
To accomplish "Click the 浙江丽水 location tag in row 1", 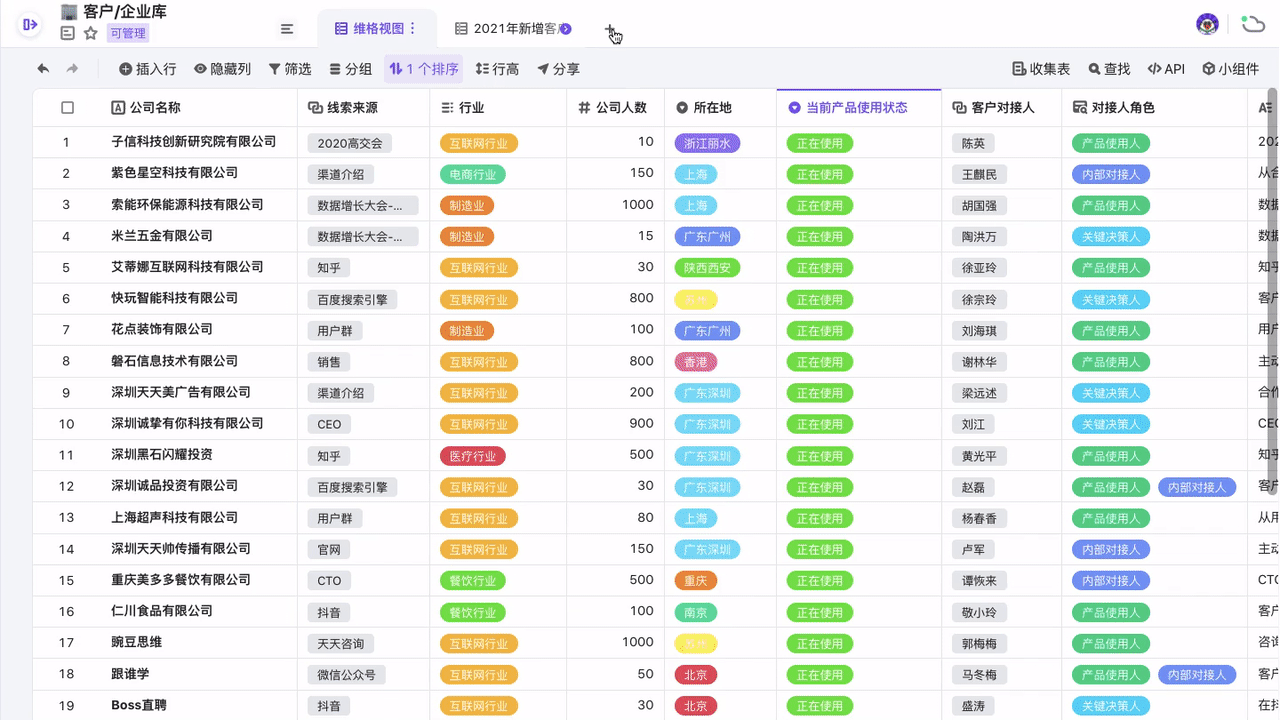I will point(707,143).
